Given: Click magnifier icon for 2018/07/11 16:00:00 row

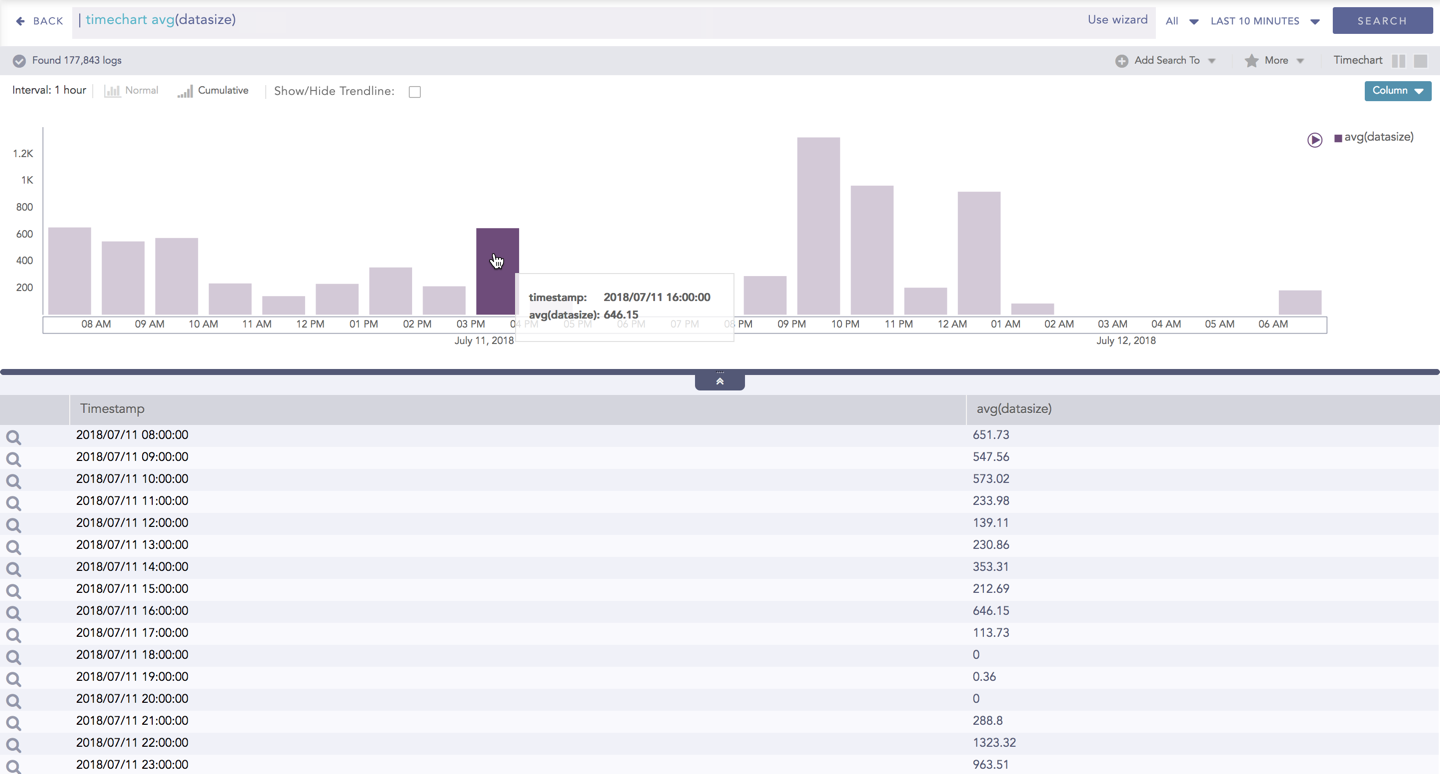Looking at the screenshot, I should tap(14, 614).
